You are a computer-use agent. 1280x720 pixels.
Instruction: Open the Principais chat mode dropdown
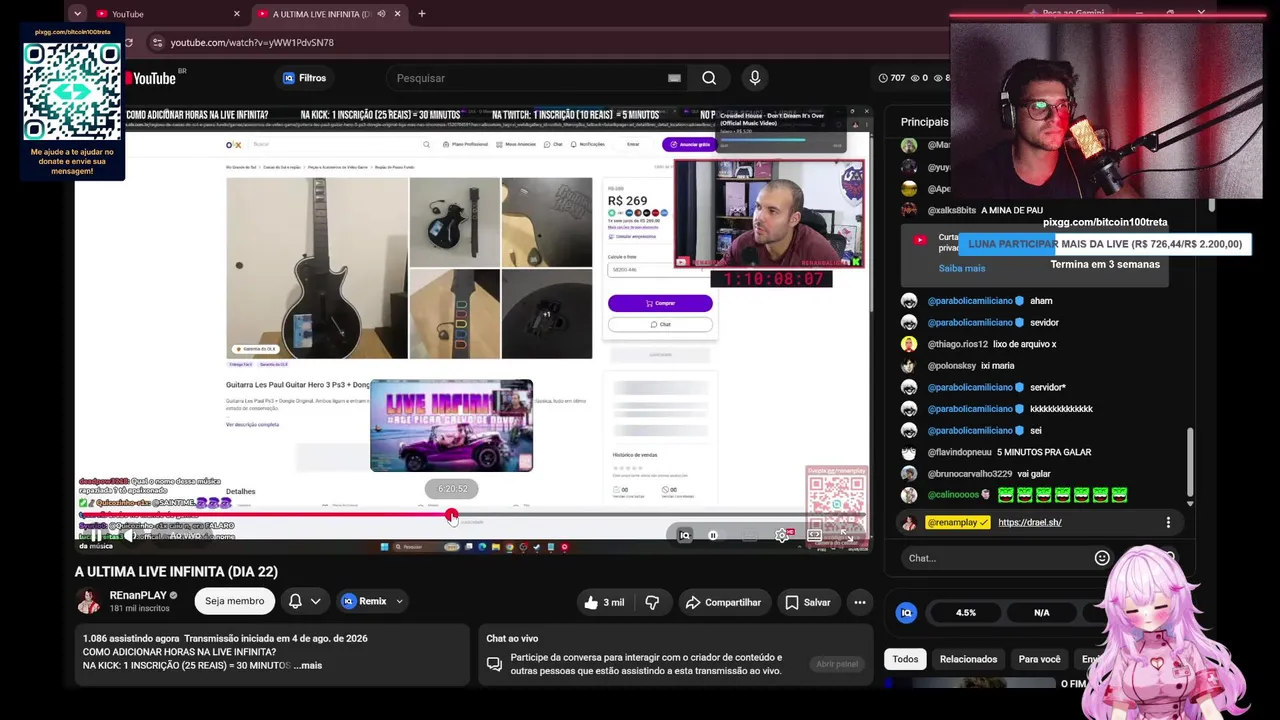click(x=925, y=122)
